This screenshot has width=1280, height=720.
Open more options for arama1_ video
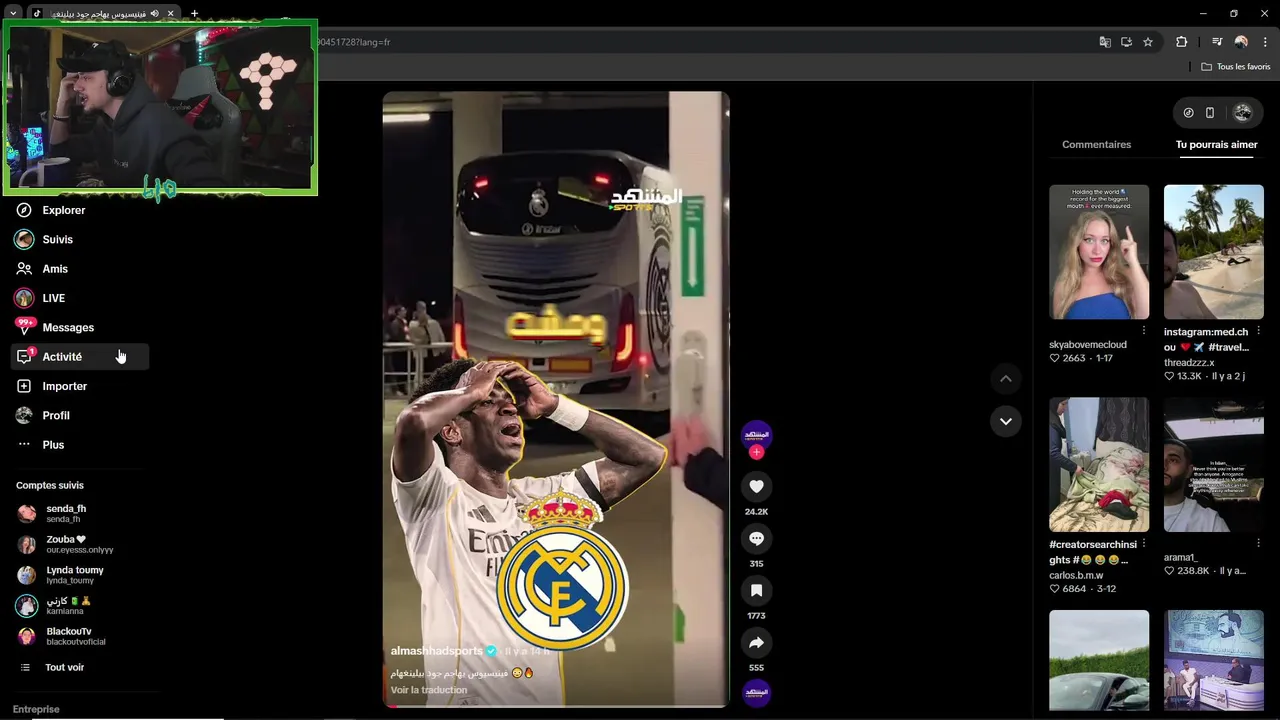coord(1258,544)
